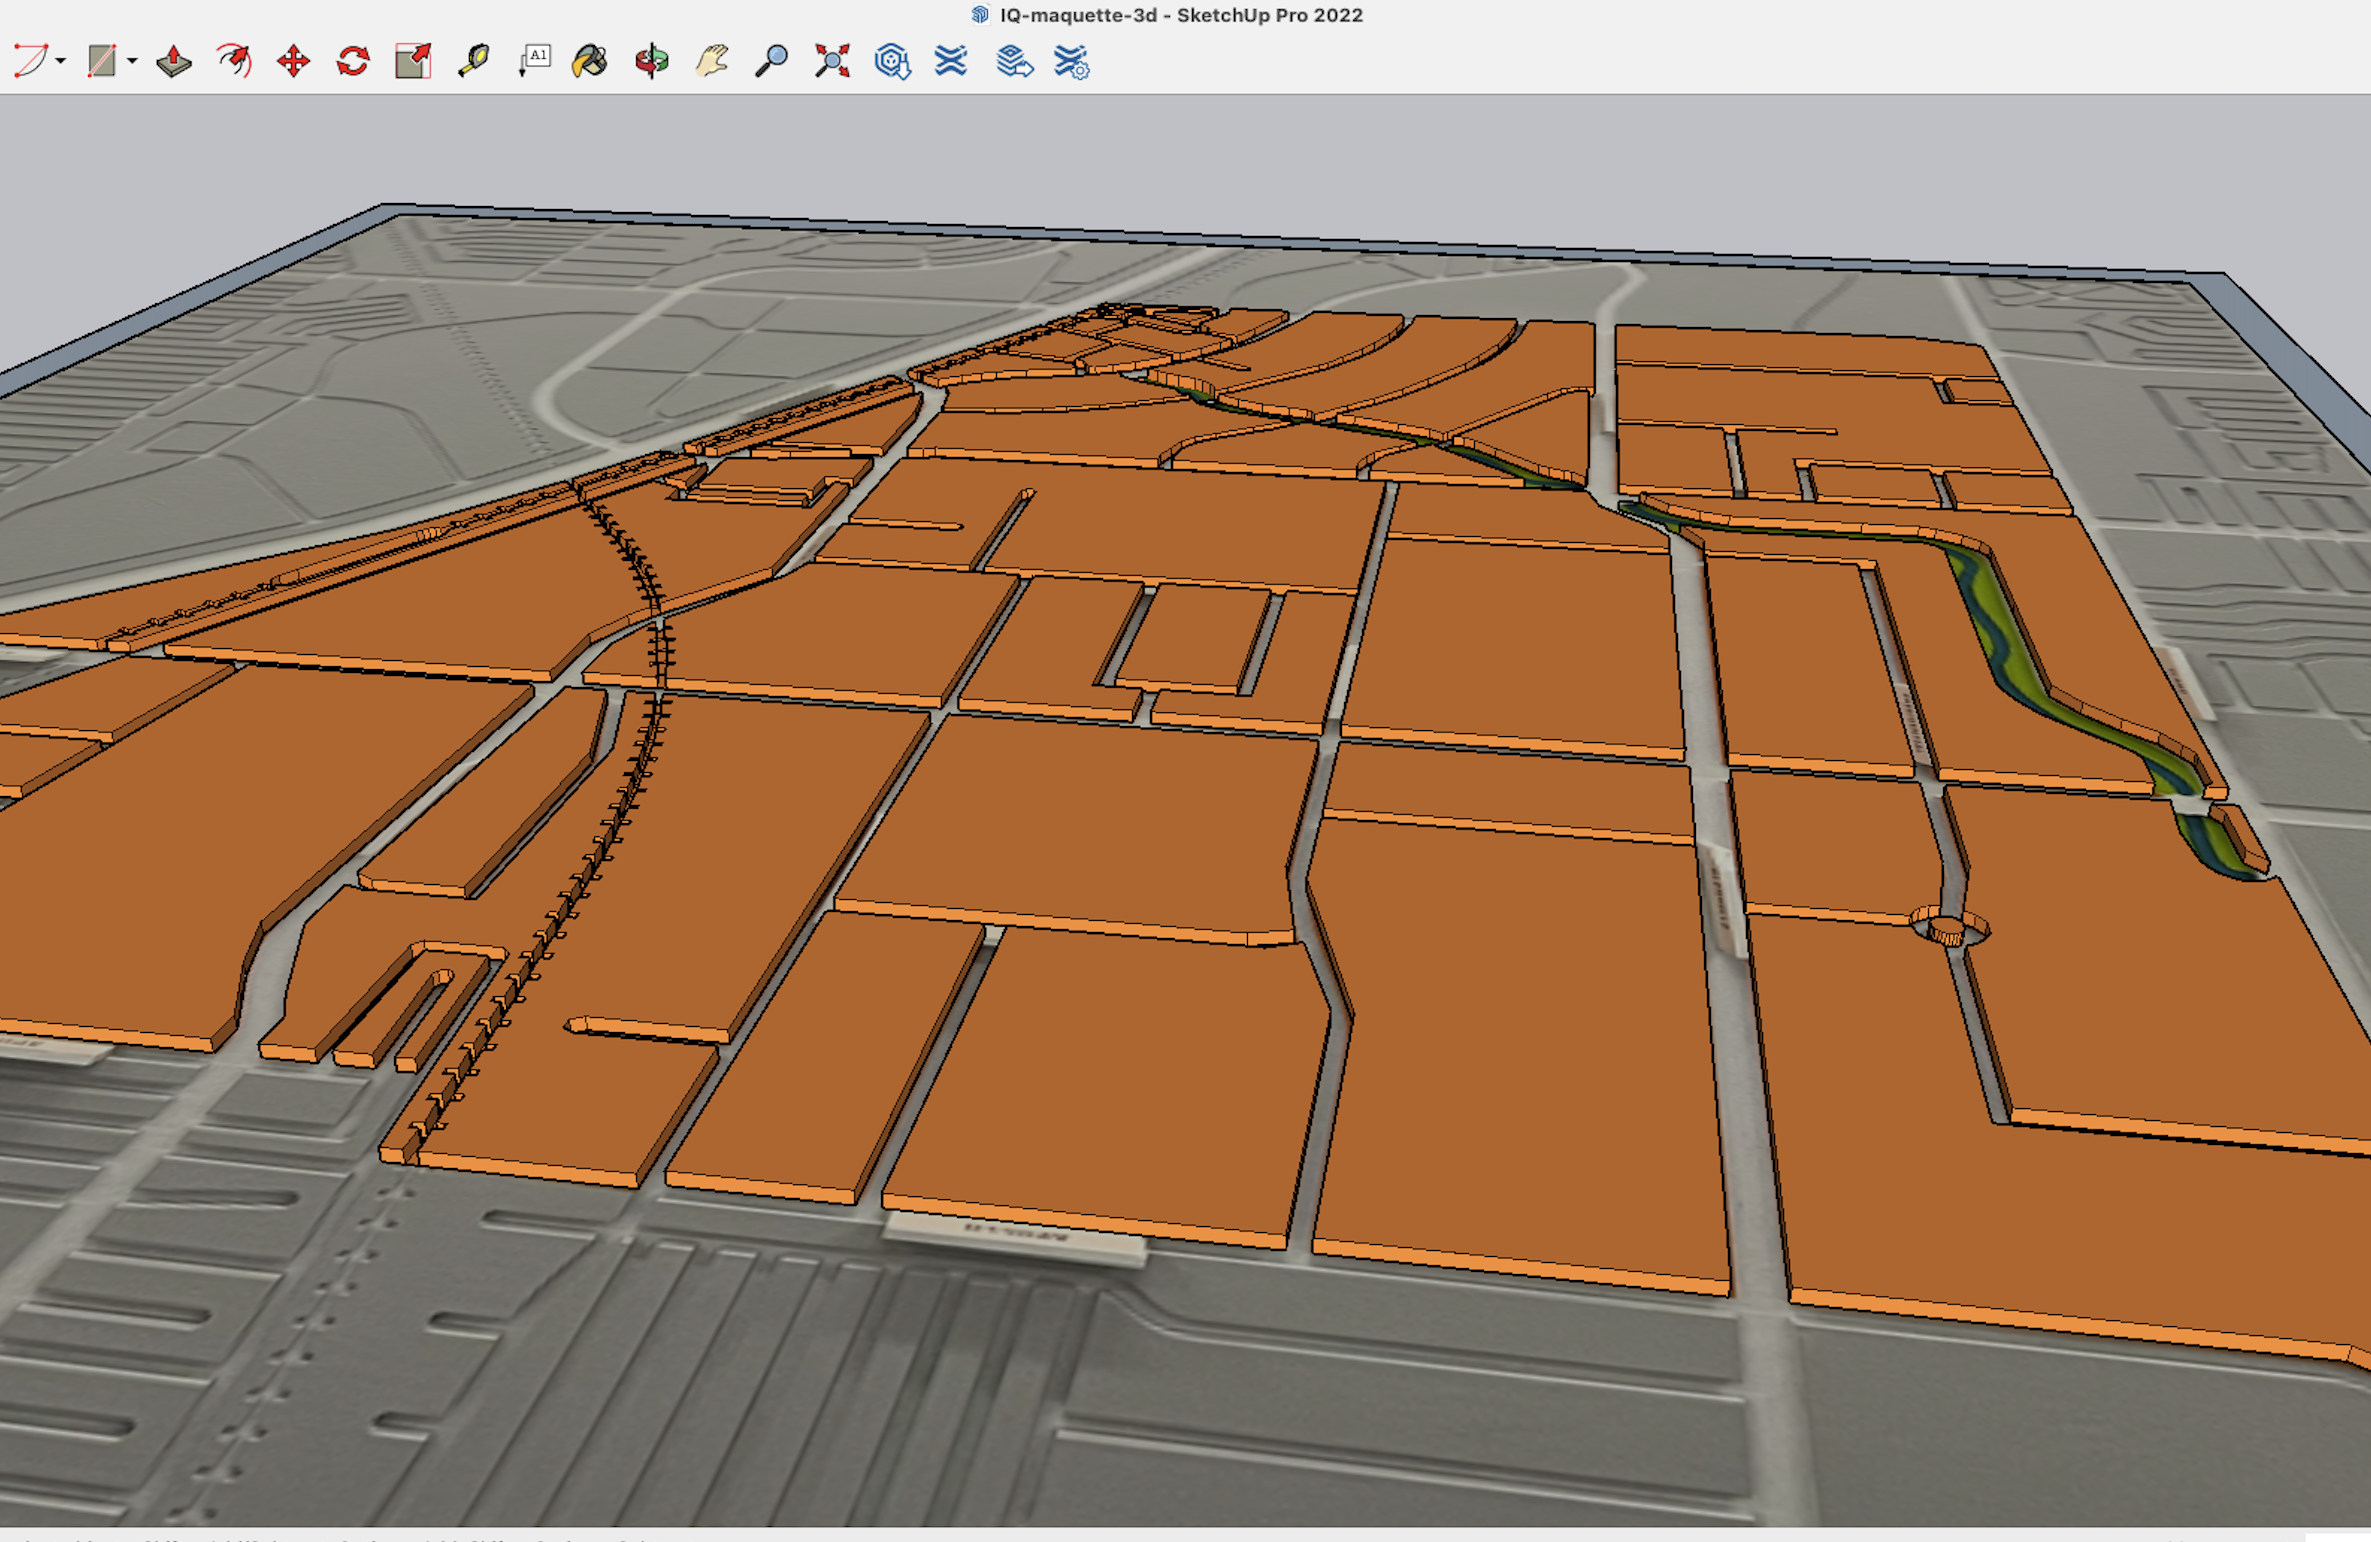Open 3D Warehouse download icon
The height and width of the screenshot is (1542, 2371).
892,61
